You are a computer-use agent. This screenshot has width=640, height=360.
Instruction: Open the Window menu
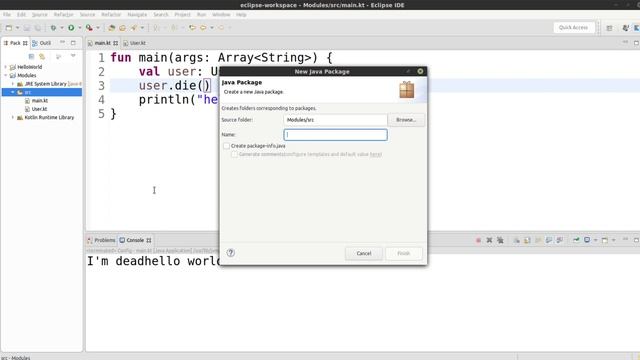click(x=221, y=15)
